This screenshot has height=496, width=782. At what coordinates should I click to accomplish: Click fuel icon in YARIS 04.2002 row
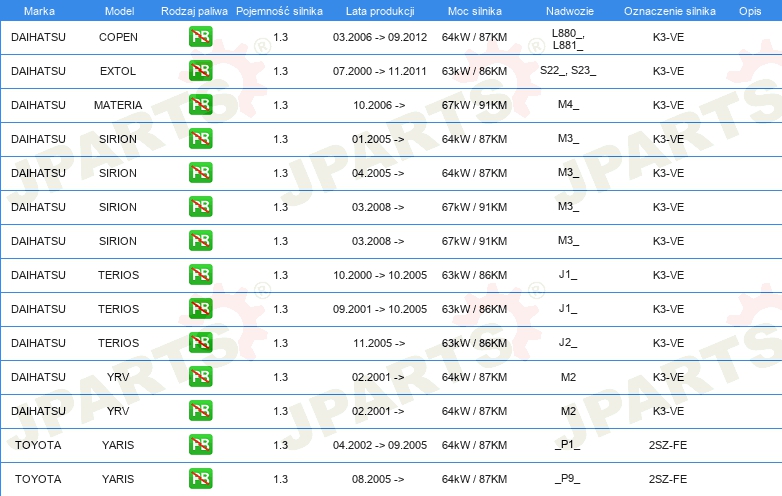(x=200, y=445)
